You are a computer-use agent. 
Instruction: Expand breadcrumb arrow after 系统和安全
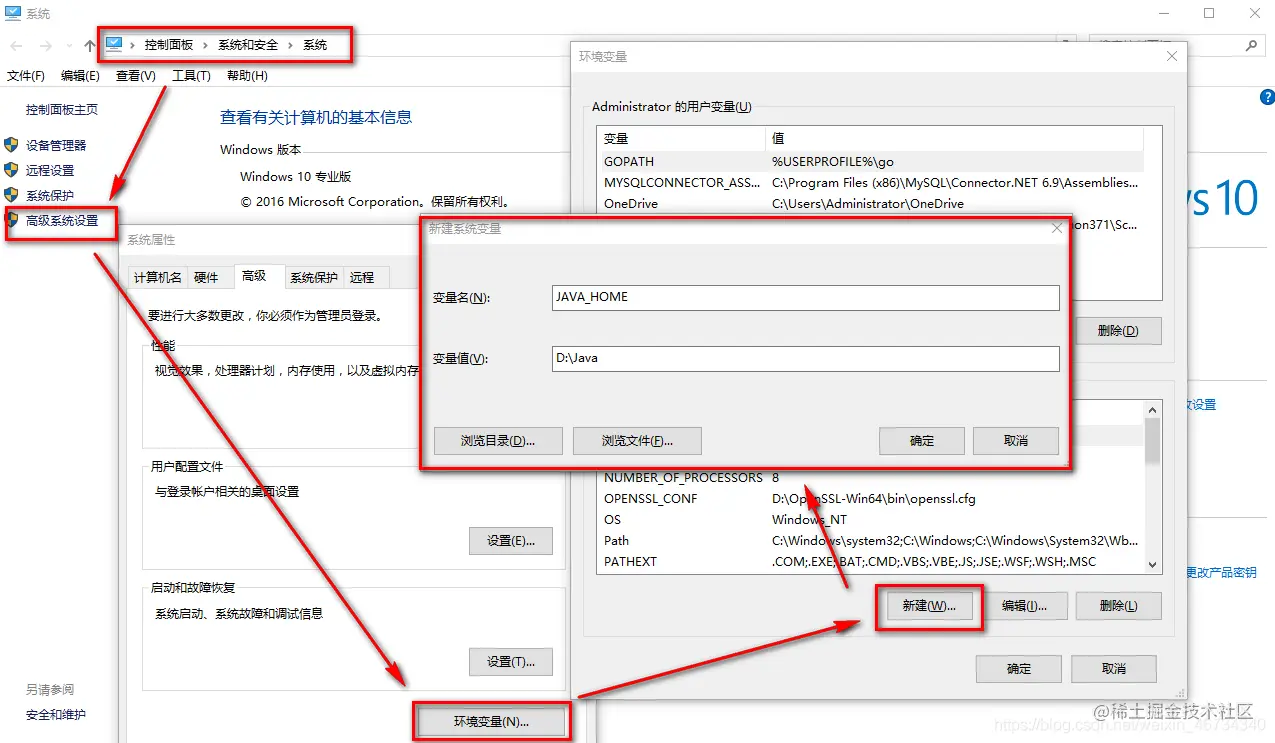click(x=292, y=45)
